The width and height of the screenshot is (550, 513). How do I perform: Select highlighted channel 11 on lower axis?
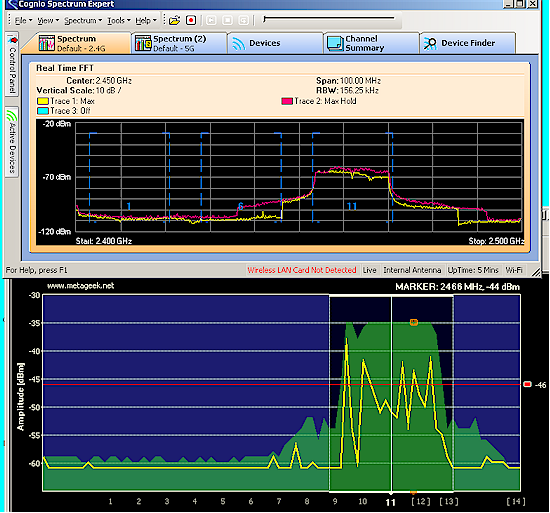point(390,502)
